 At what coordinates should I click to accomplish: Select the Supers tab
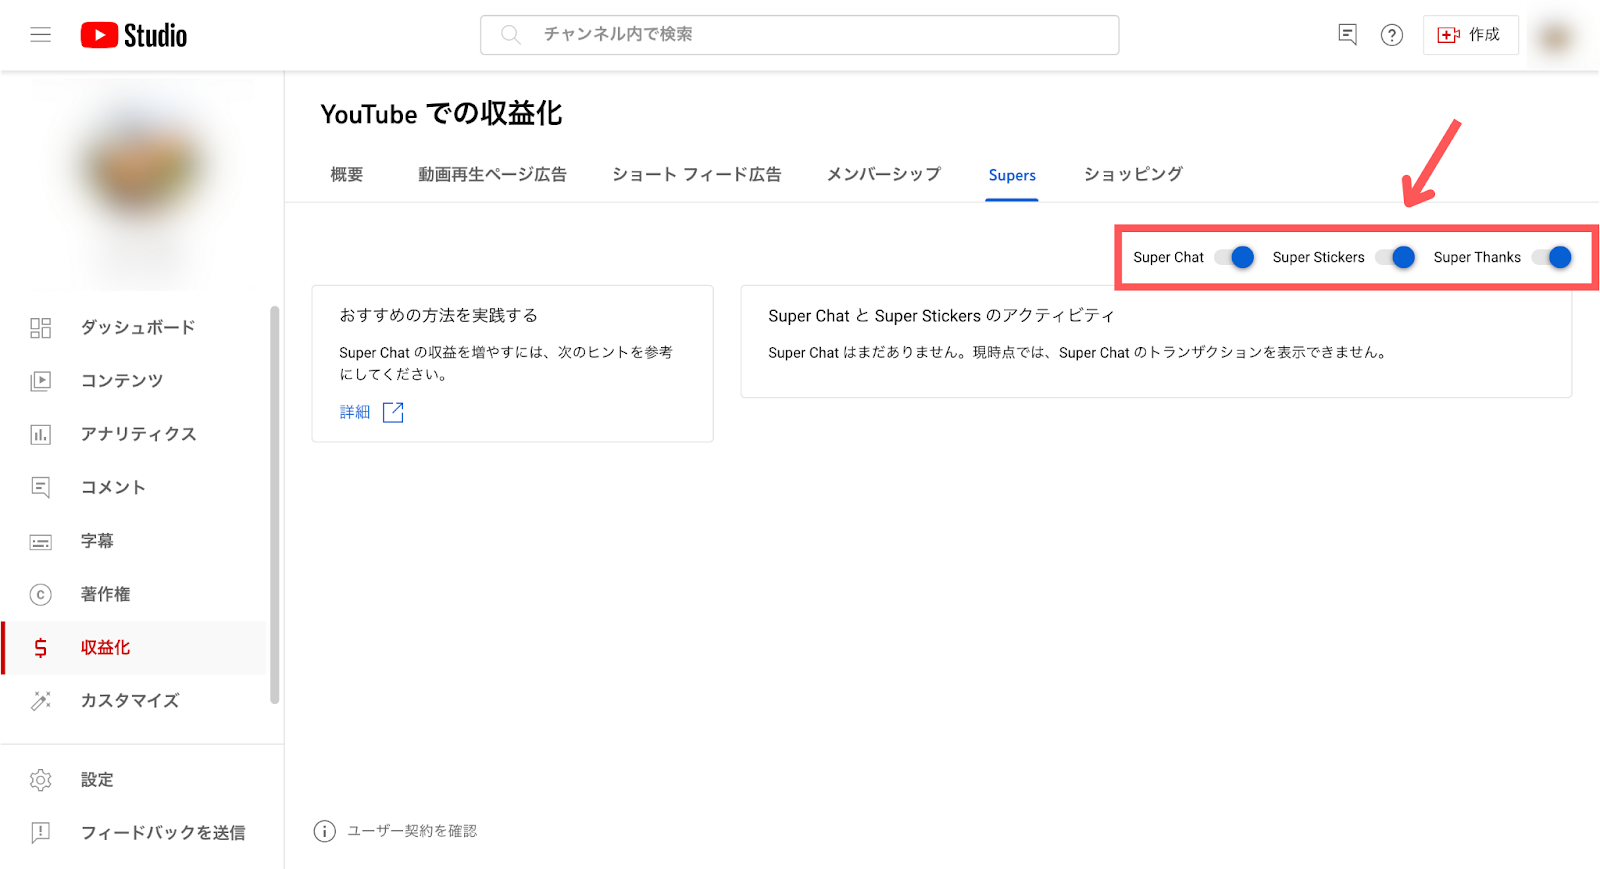1012,175
